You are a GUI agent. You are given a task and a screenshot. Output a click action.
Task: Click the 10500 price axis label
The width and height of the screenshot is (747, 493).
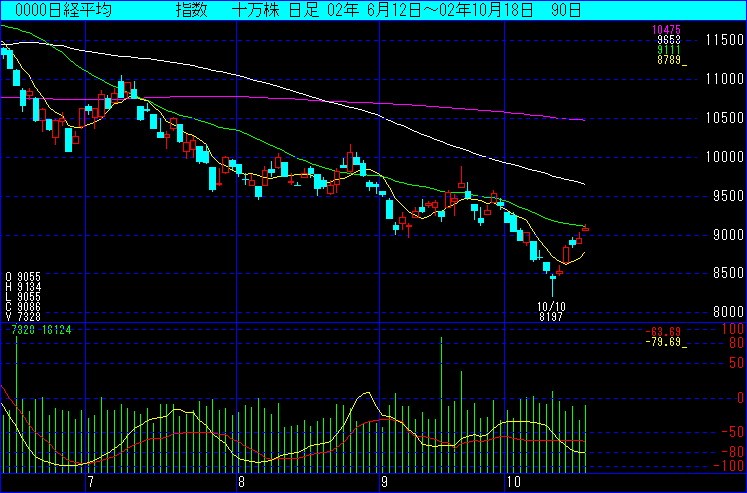(725, 118)
